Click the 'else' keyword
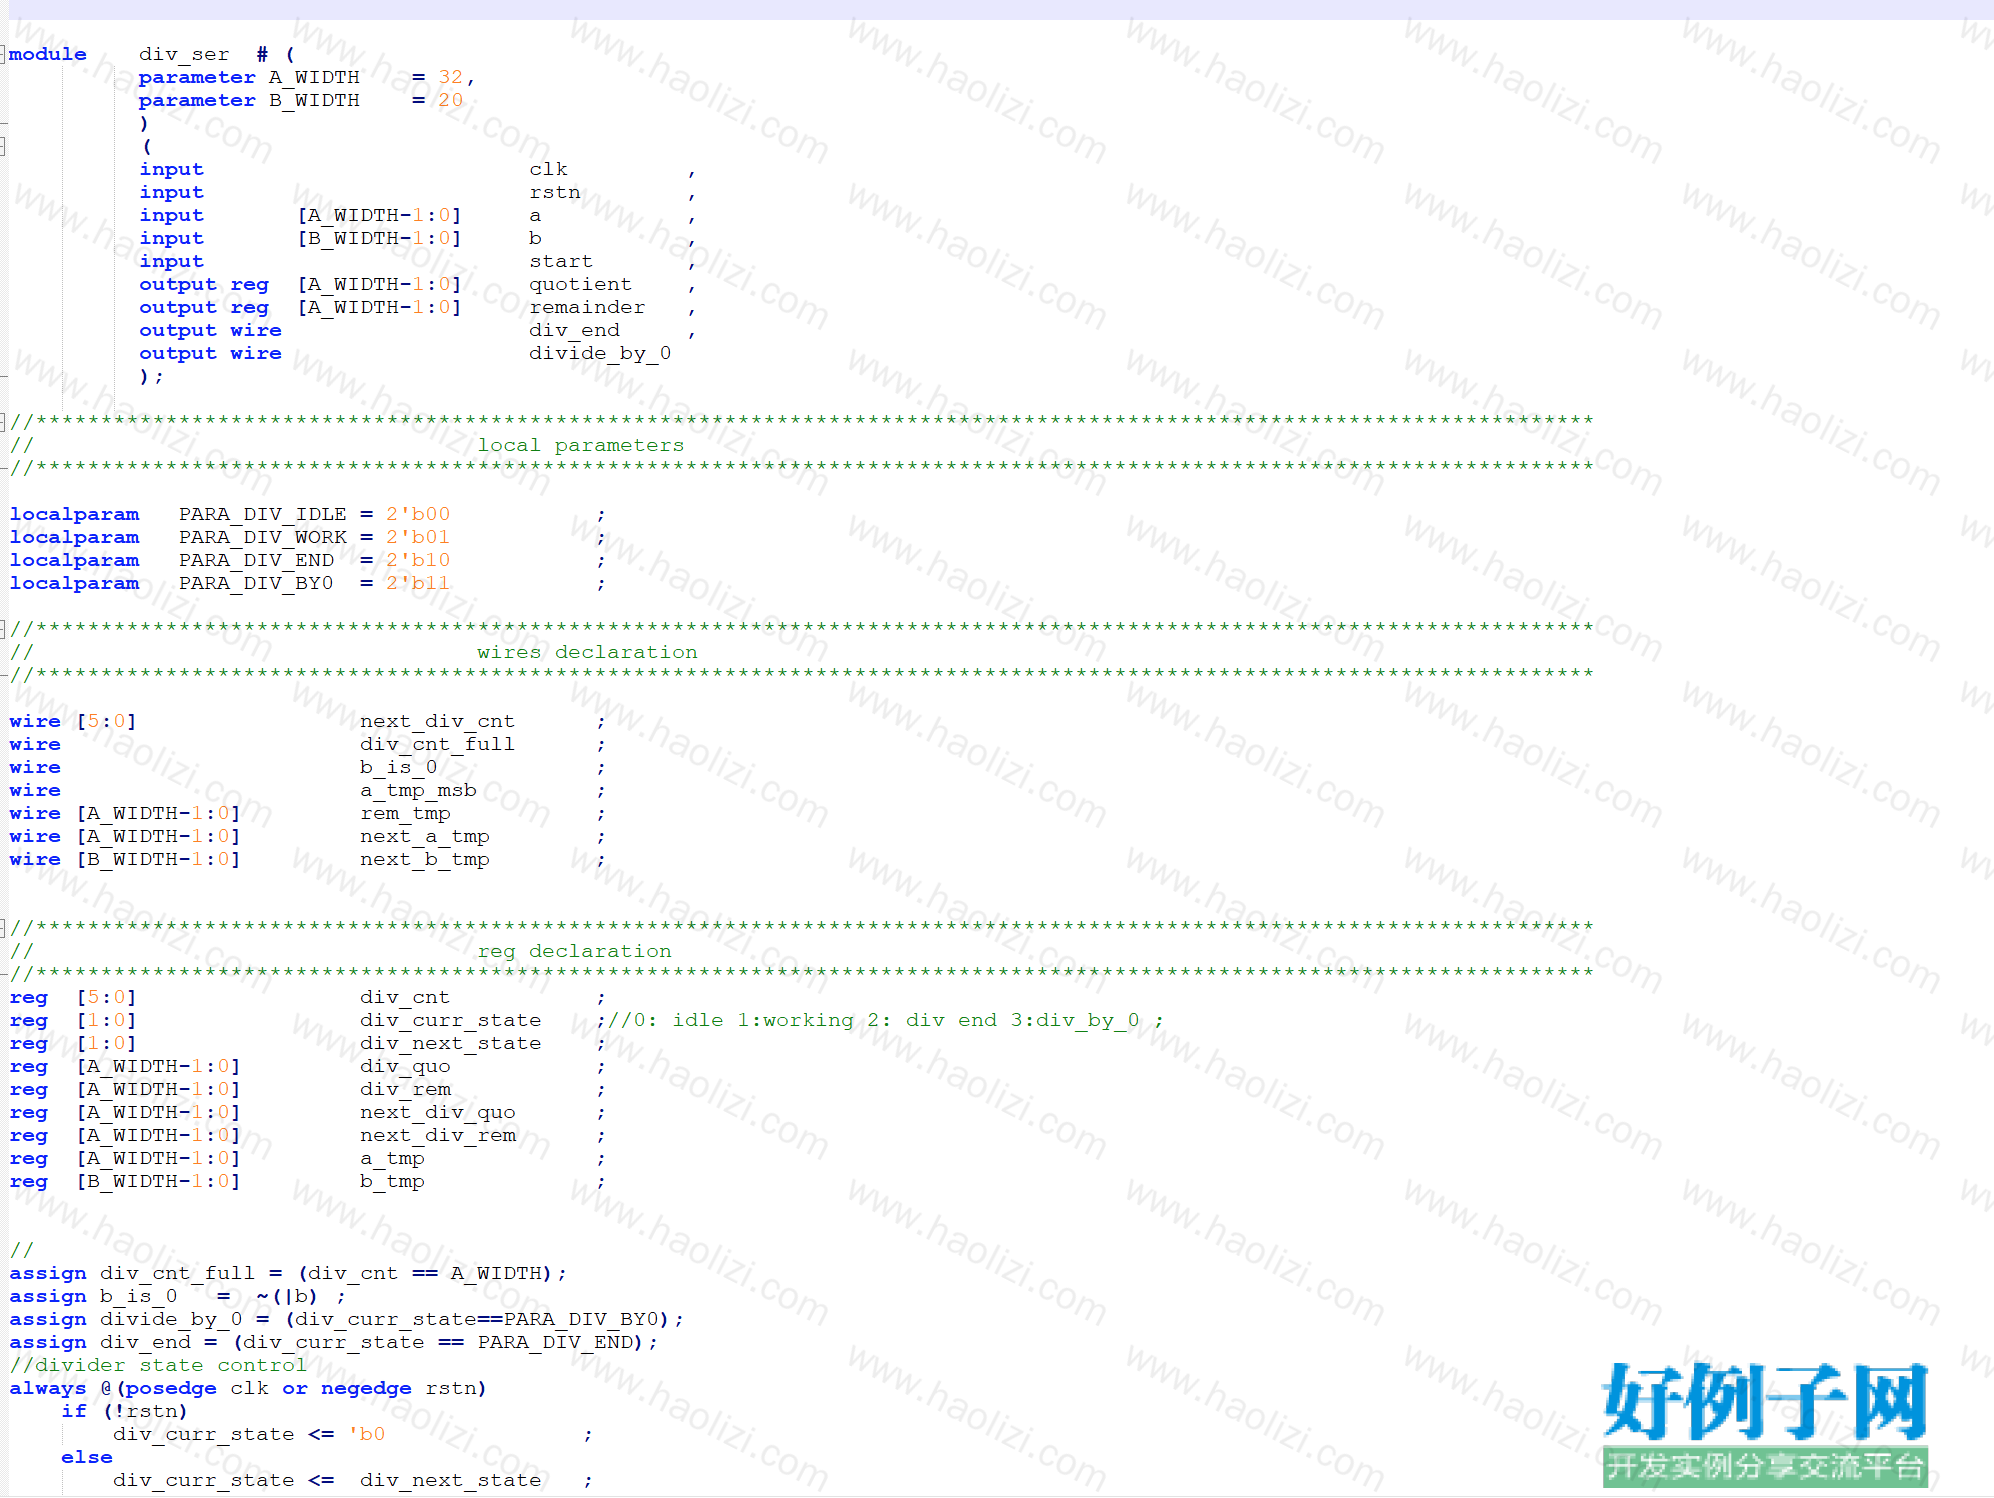 coord(87,1457)
